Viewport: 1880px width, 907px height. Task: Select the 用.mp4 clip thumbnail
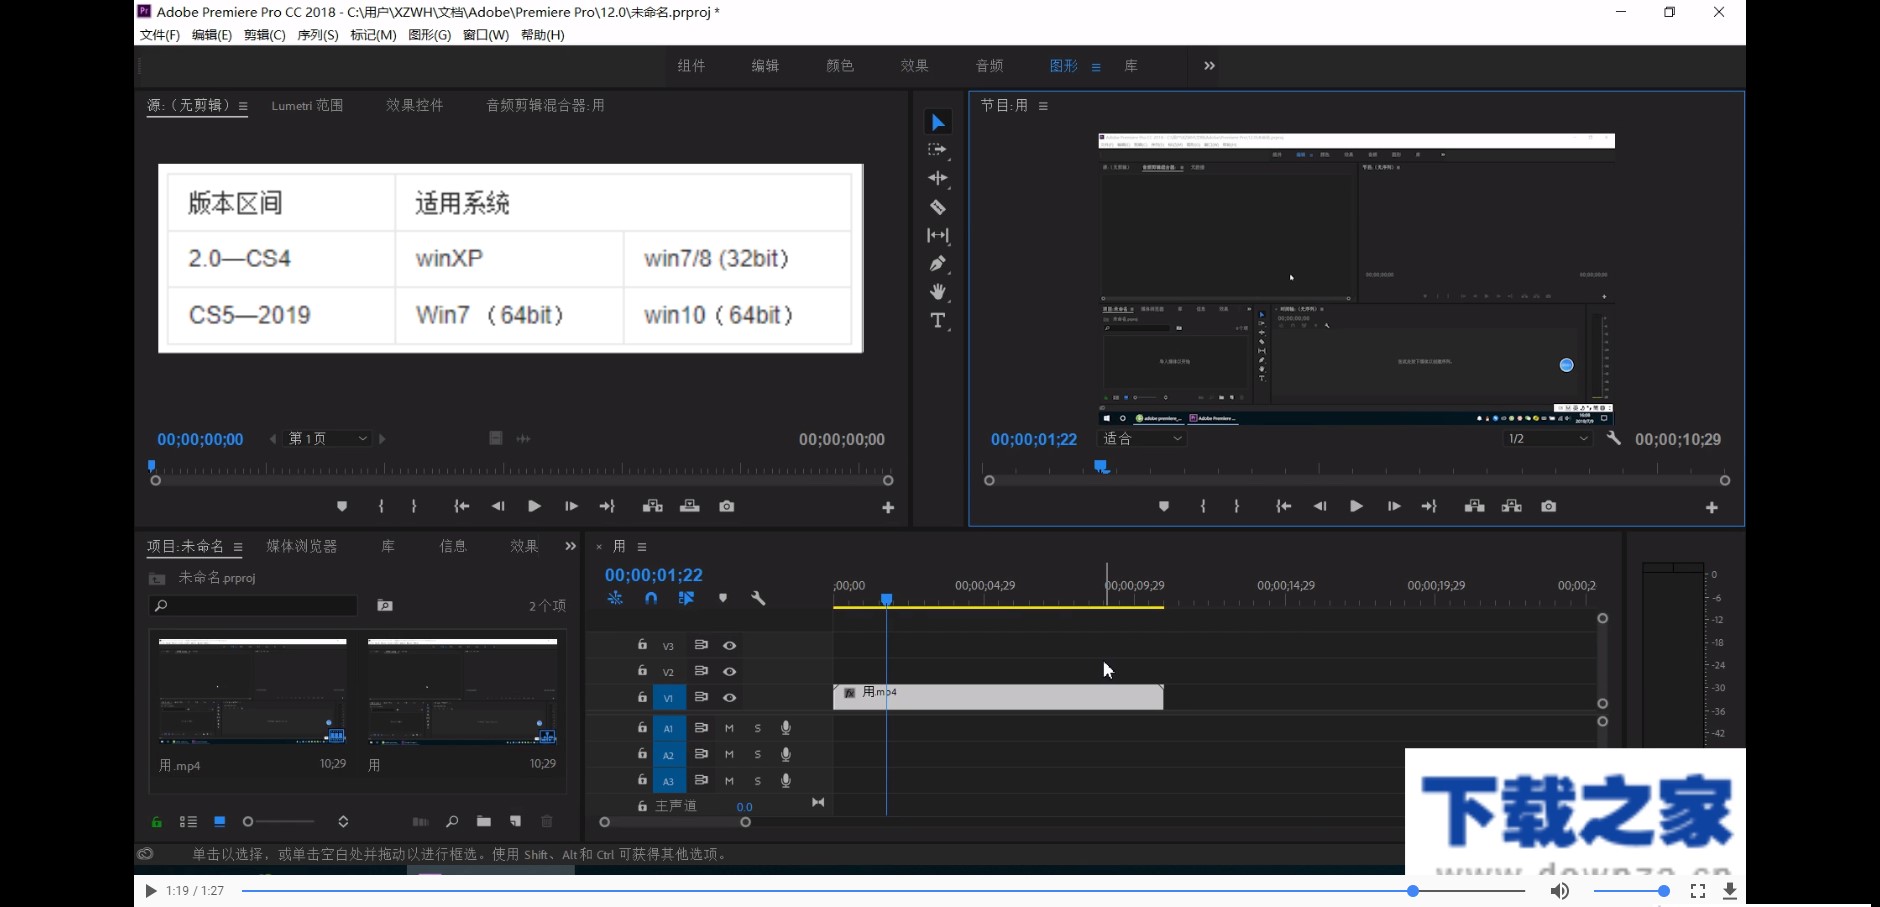tap(253, 692)
